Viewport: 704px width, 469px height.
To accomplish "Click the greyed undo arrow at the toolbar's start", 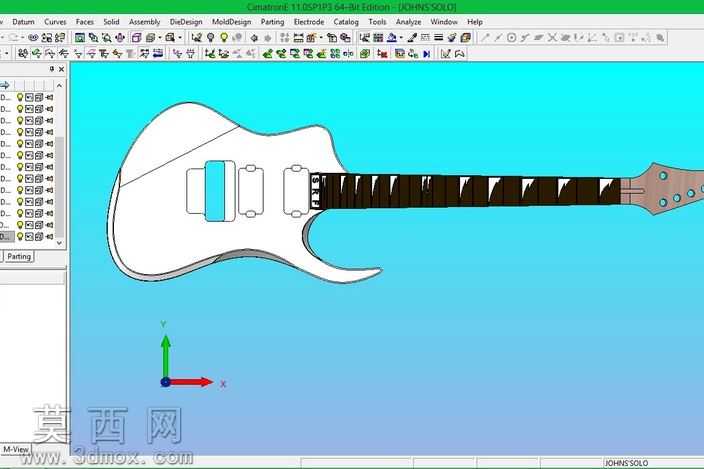I will click(13, 38).
